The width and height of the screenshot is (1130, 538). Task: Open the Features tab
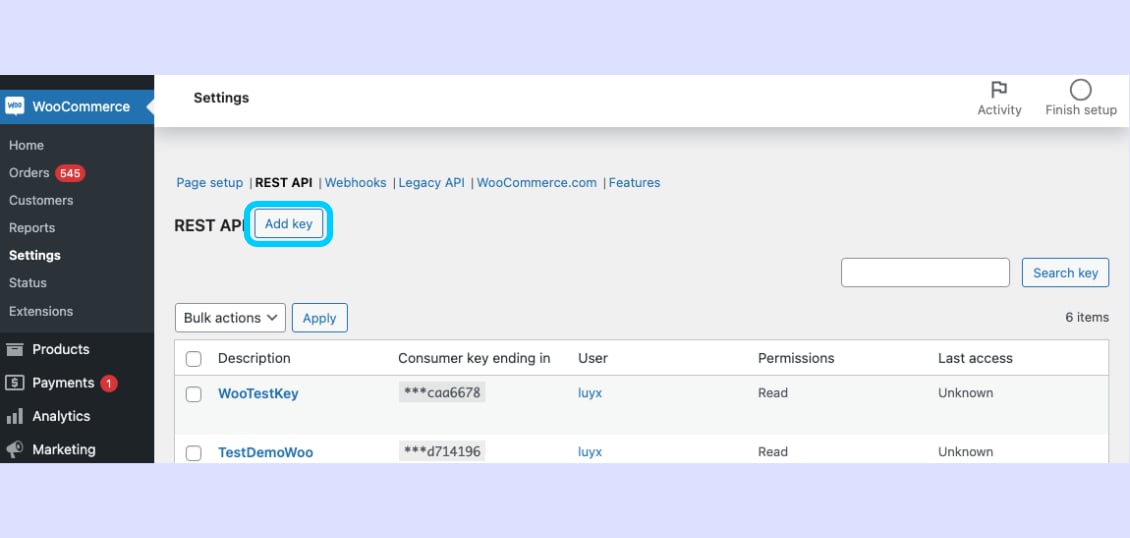(x=634, y=183)
